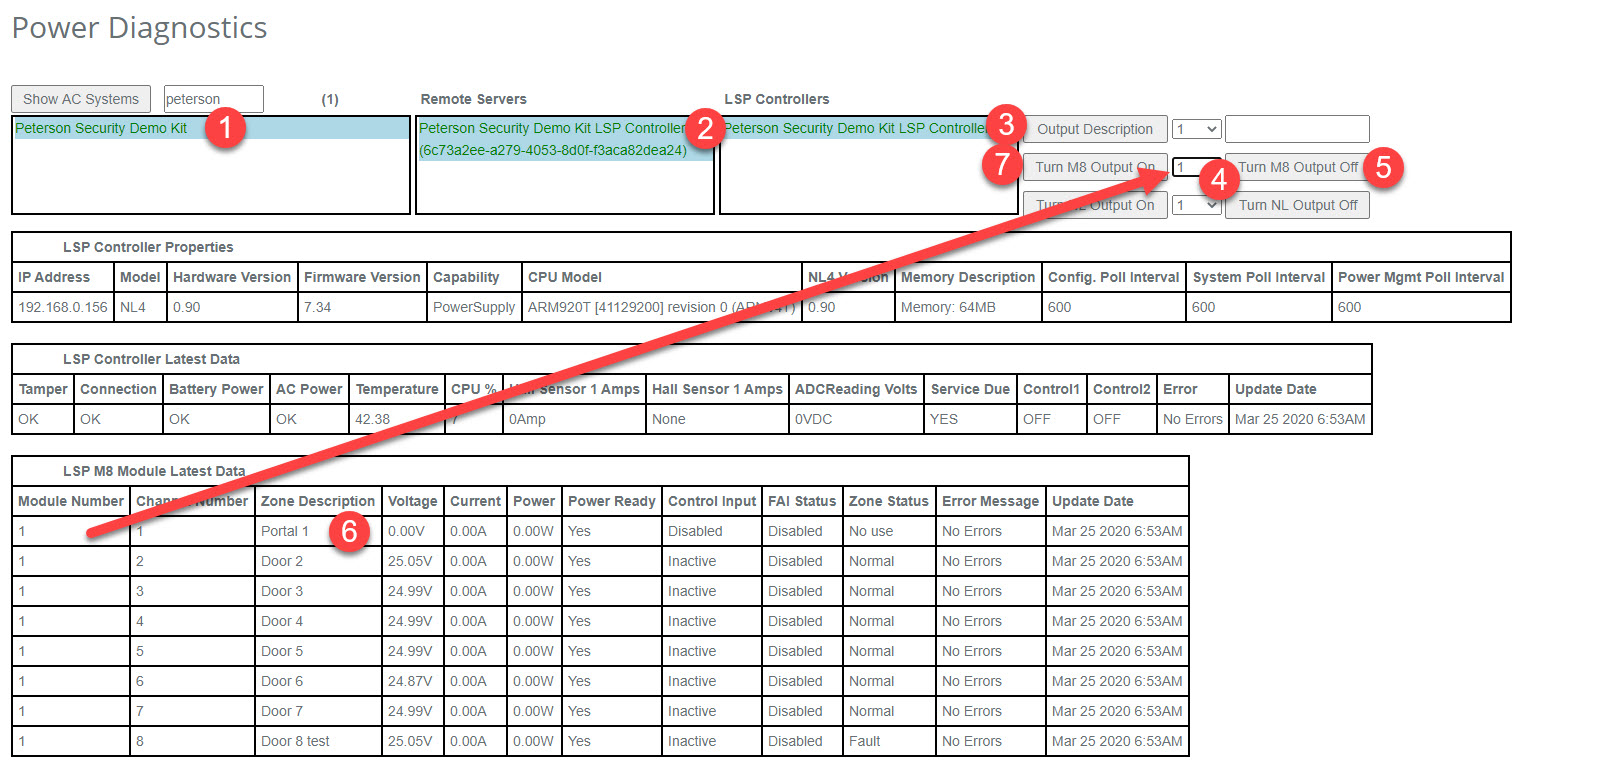Open the M8 output channel dropdown
1603x768 pixels.
[1188, 167]
